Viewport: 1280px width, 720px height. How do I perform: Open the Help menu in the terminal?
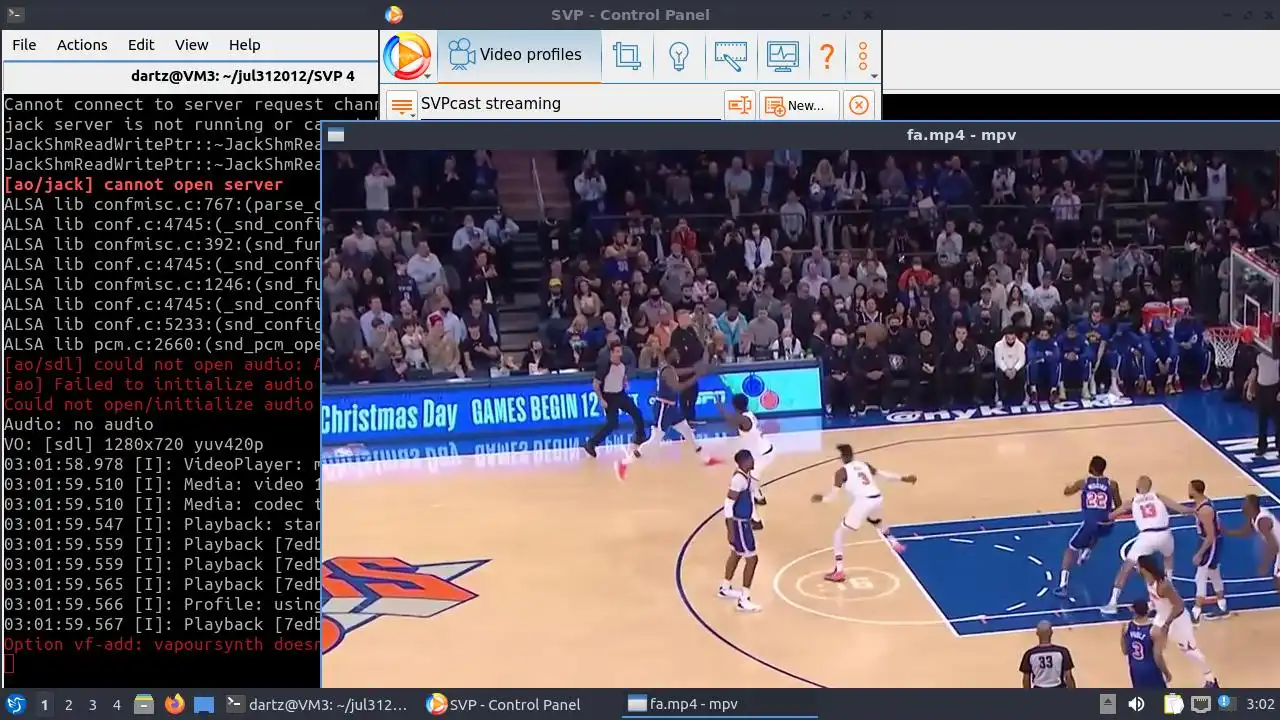coord(245,45)
